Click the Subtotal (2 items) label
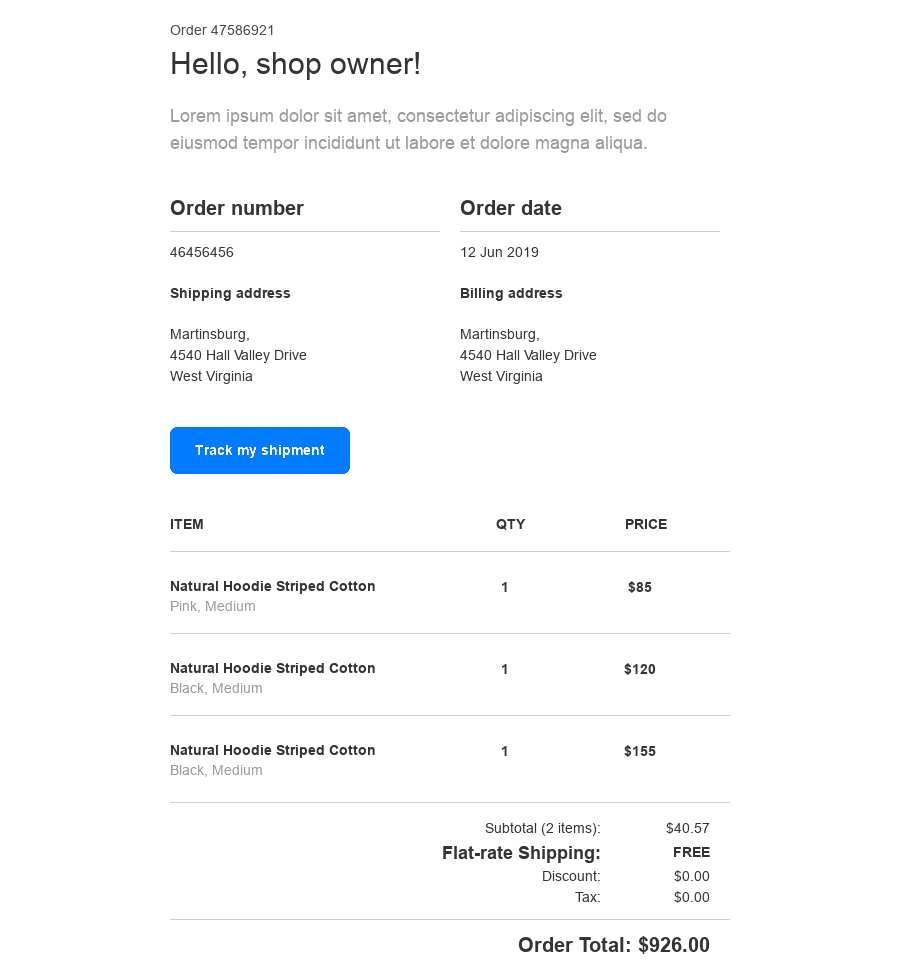 click(542, 828)
